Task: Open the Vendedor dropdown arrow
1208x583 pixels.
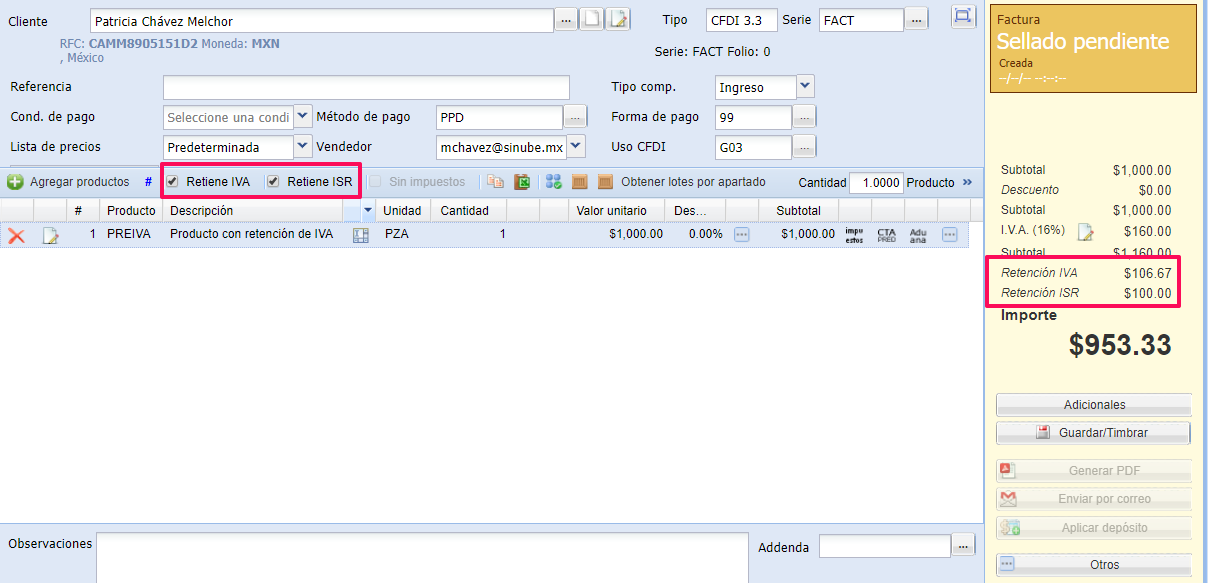Action: click(x=576, y=147)
